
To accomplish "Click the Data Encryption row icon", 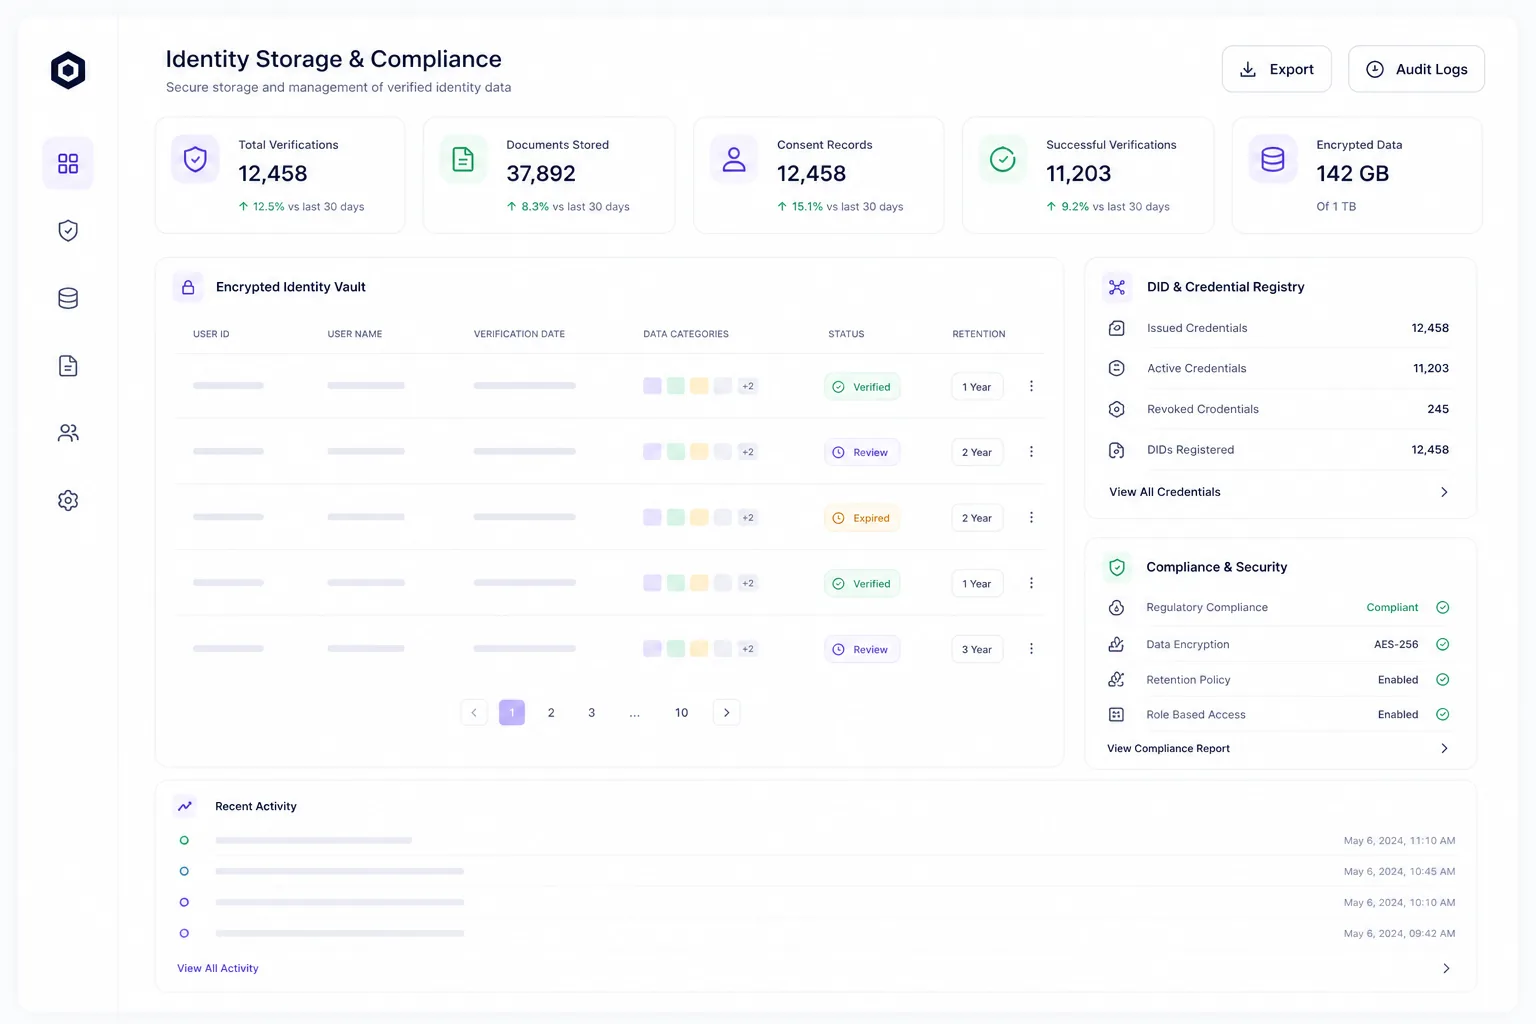I will click(1117, 645).
